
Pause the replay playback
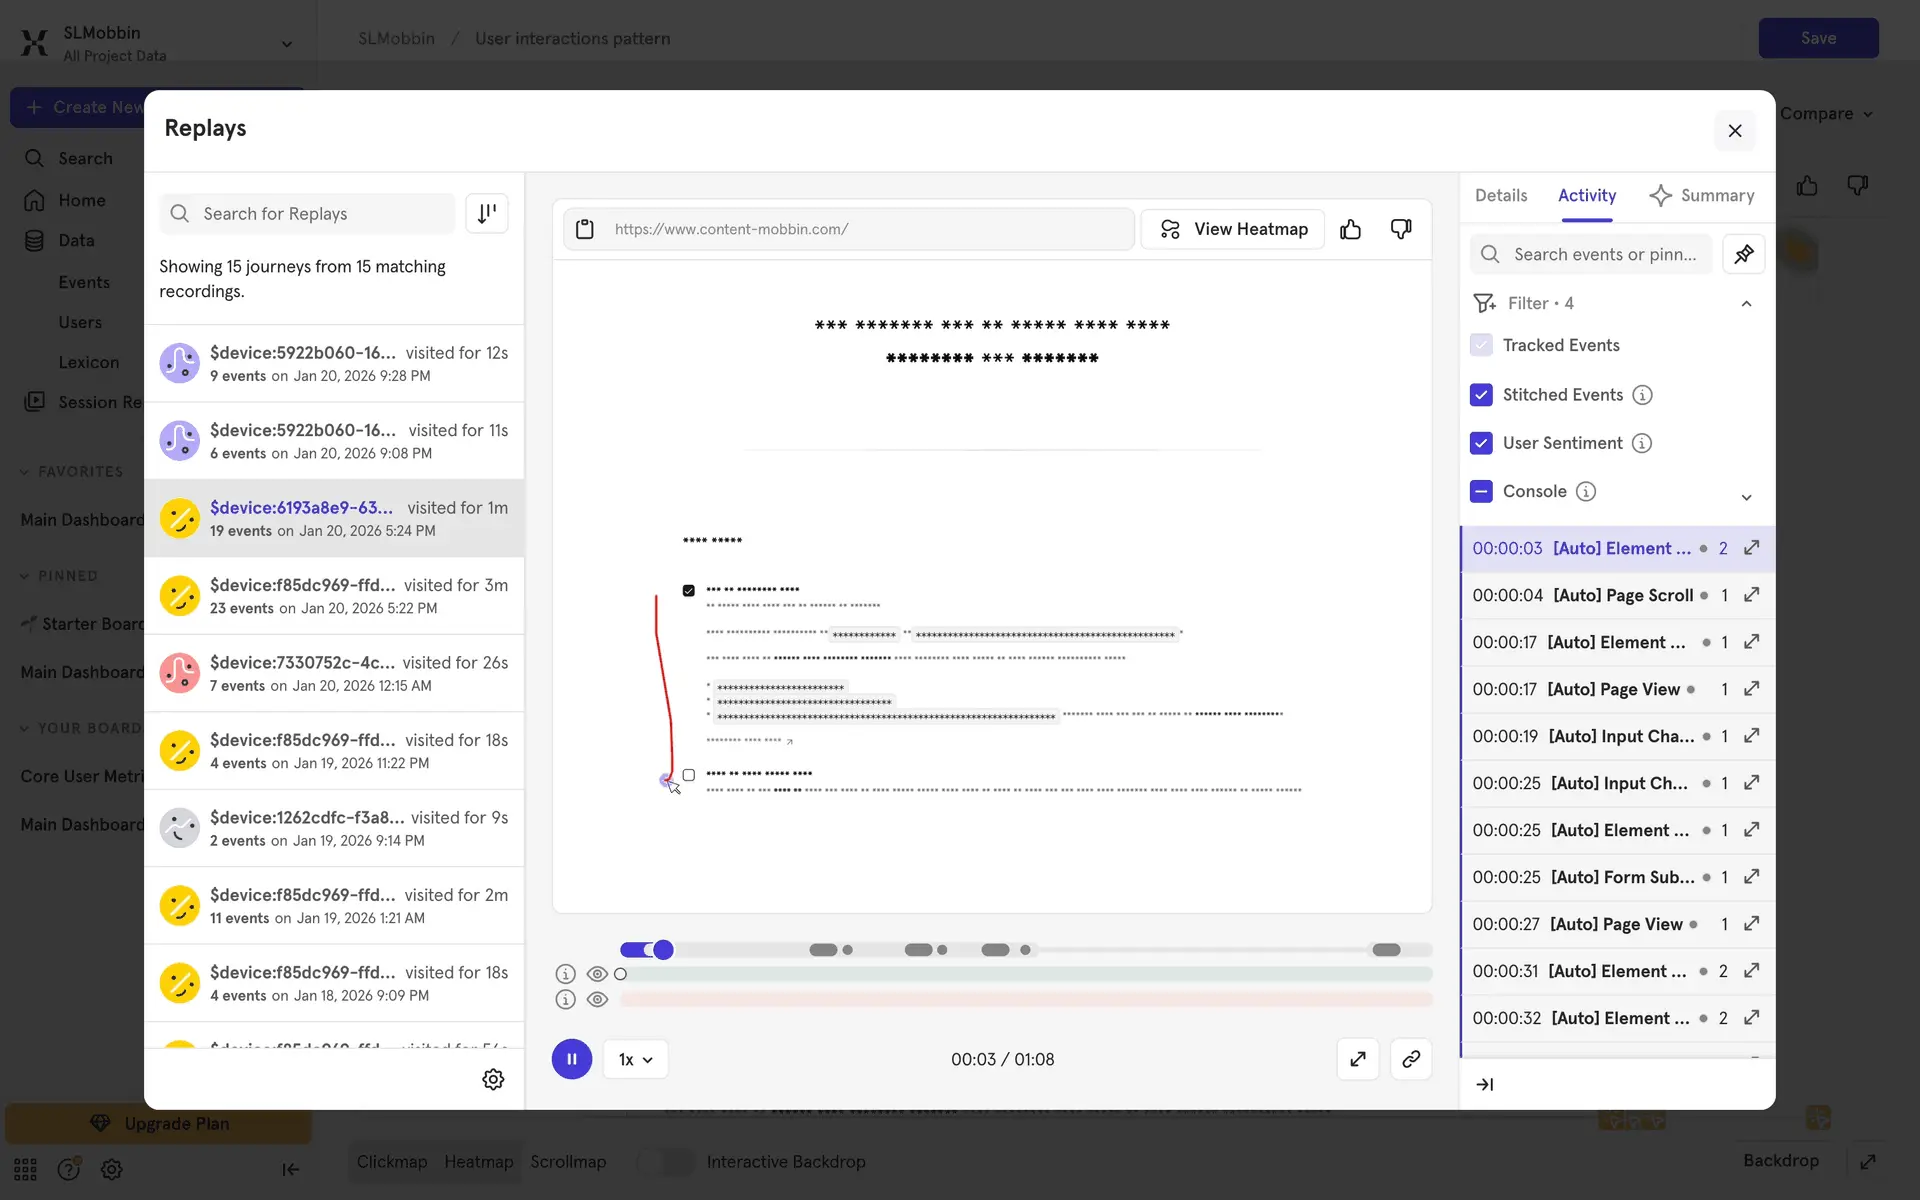(572, 1059)
